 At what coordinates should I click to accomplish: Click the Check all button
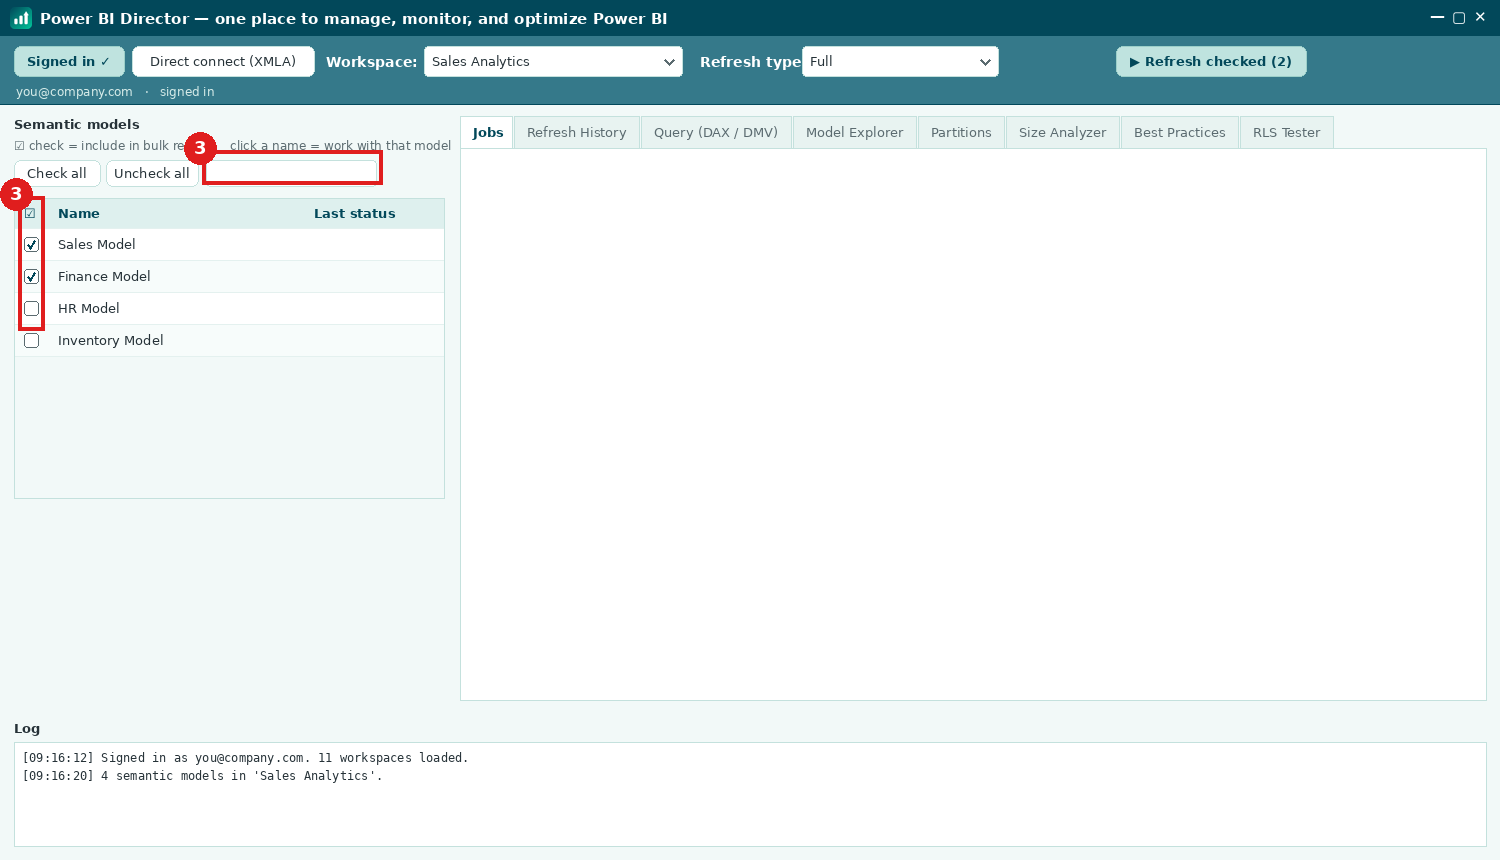57,173
